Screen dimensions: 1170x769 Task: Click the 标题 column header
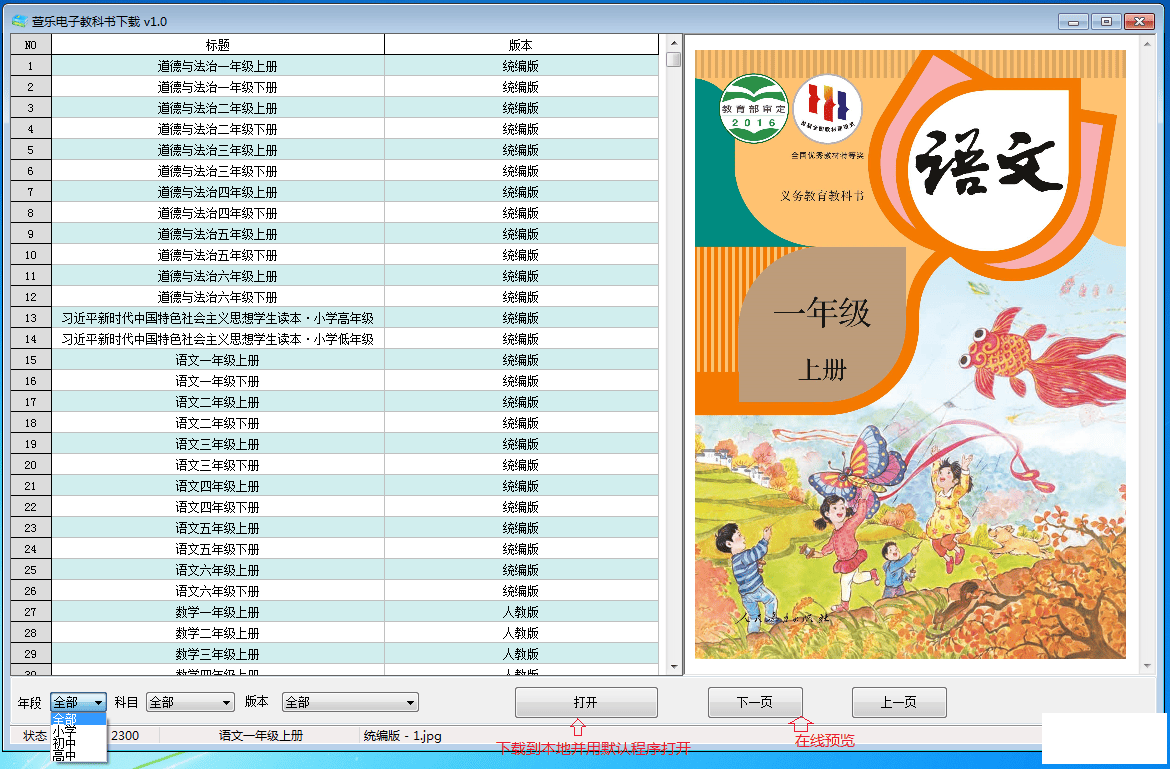click(x=218, y=45)
